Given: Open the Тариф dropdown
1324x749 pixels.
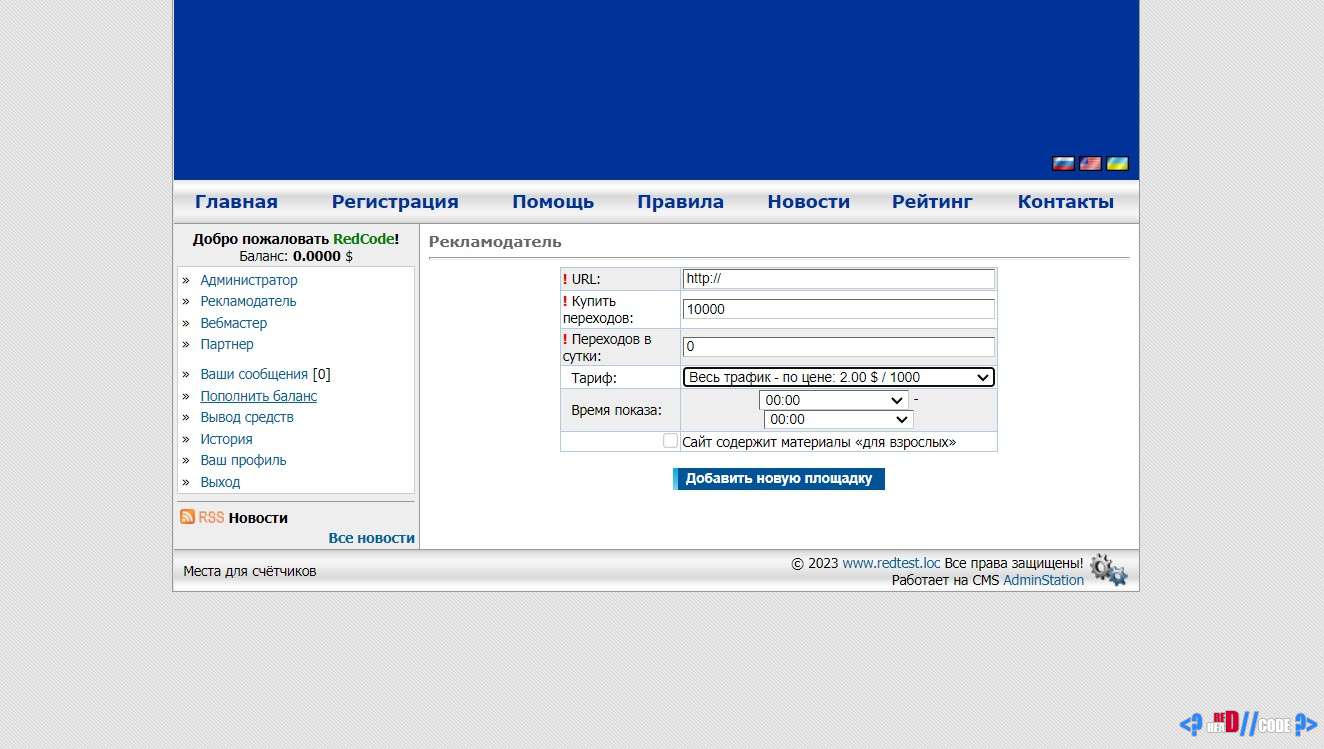Looking at the screenshot, I should point(839,377).
